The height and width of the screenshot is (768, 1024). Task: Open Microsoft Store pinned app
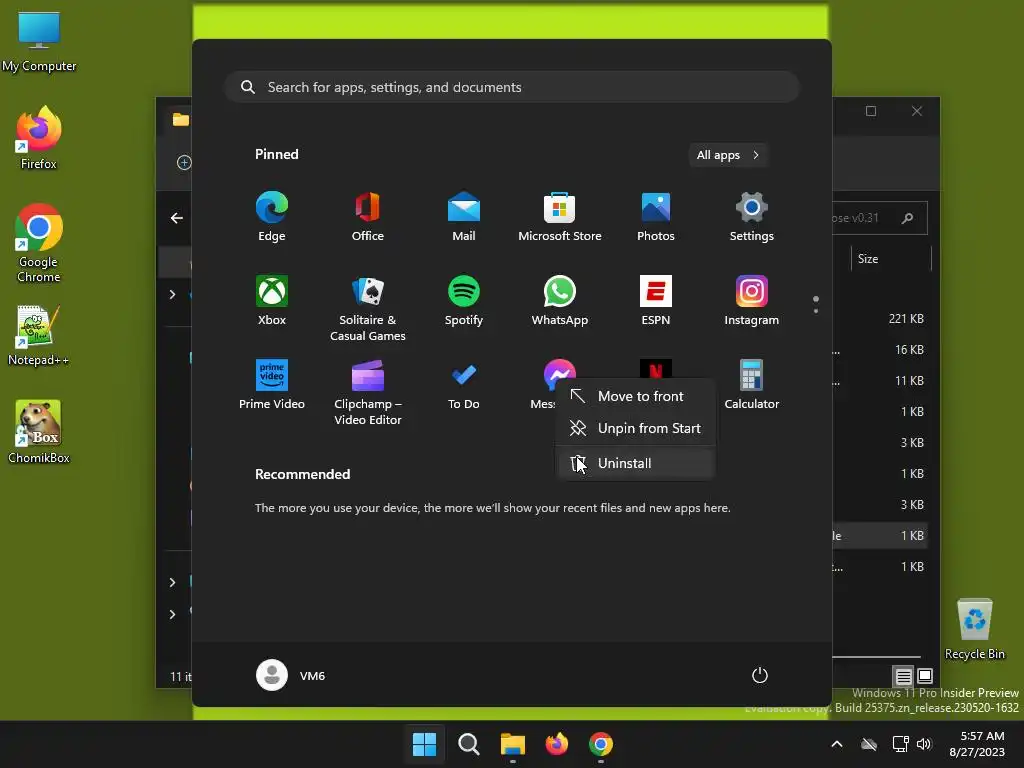[560, 217]
